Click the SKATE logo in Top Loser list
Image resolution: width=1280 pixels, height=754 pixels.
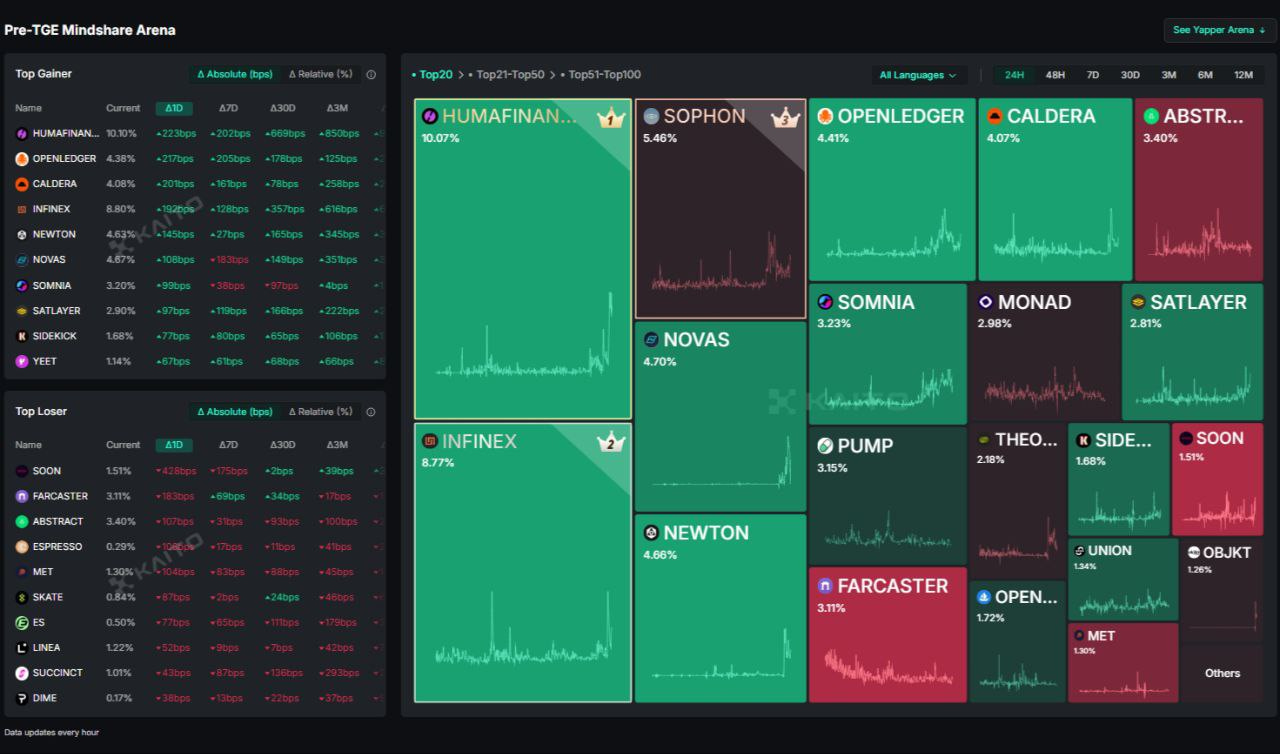point(22,597)
